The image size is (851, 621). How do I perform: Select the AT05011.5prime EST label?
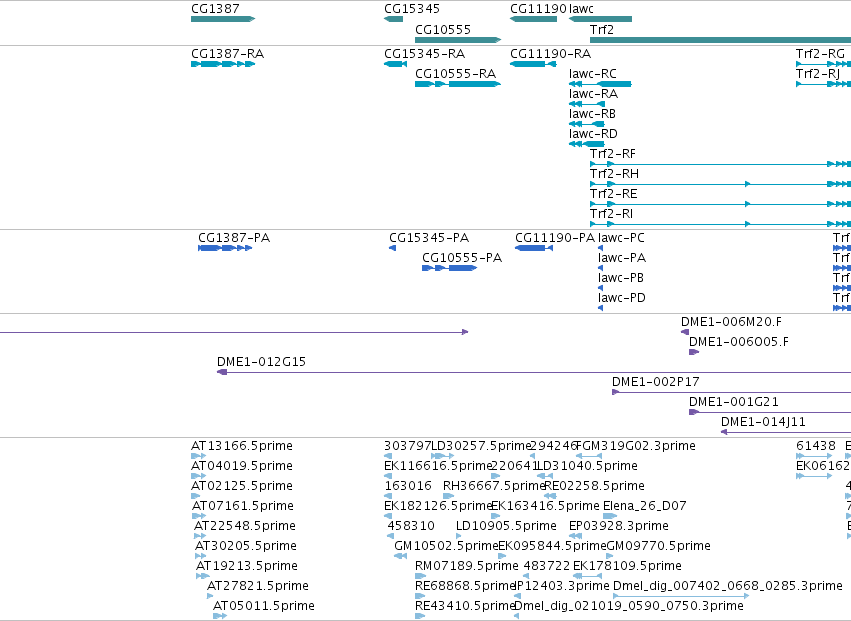264,607
